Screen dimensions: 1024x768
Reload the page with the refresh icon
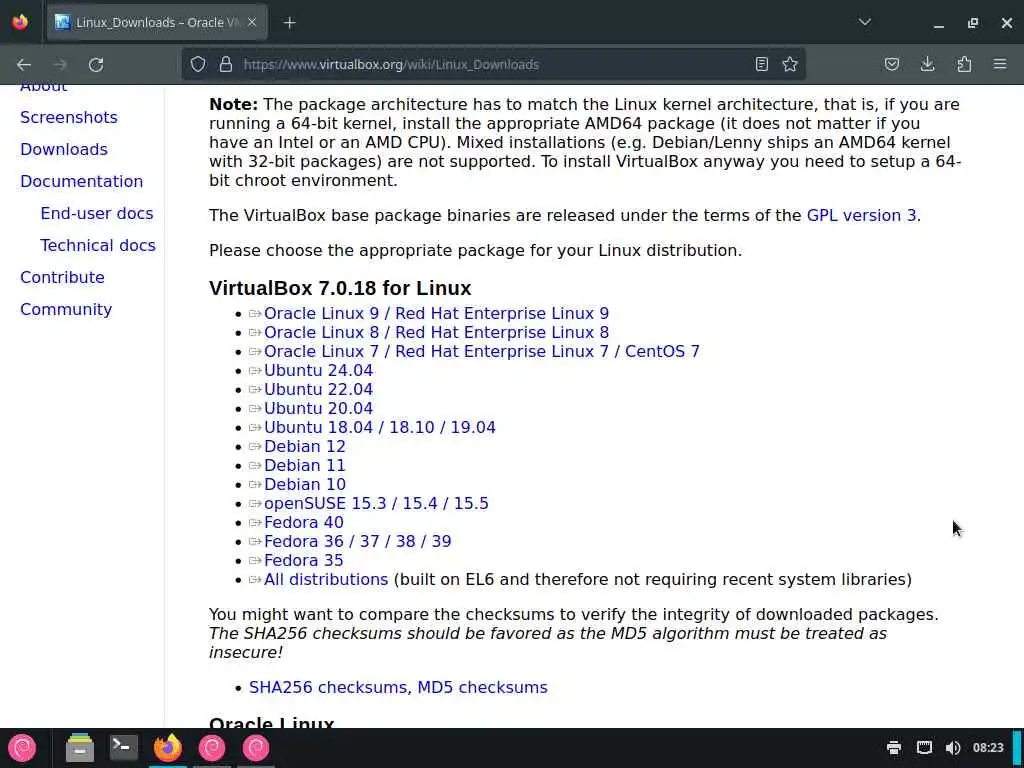click(96, 64)
